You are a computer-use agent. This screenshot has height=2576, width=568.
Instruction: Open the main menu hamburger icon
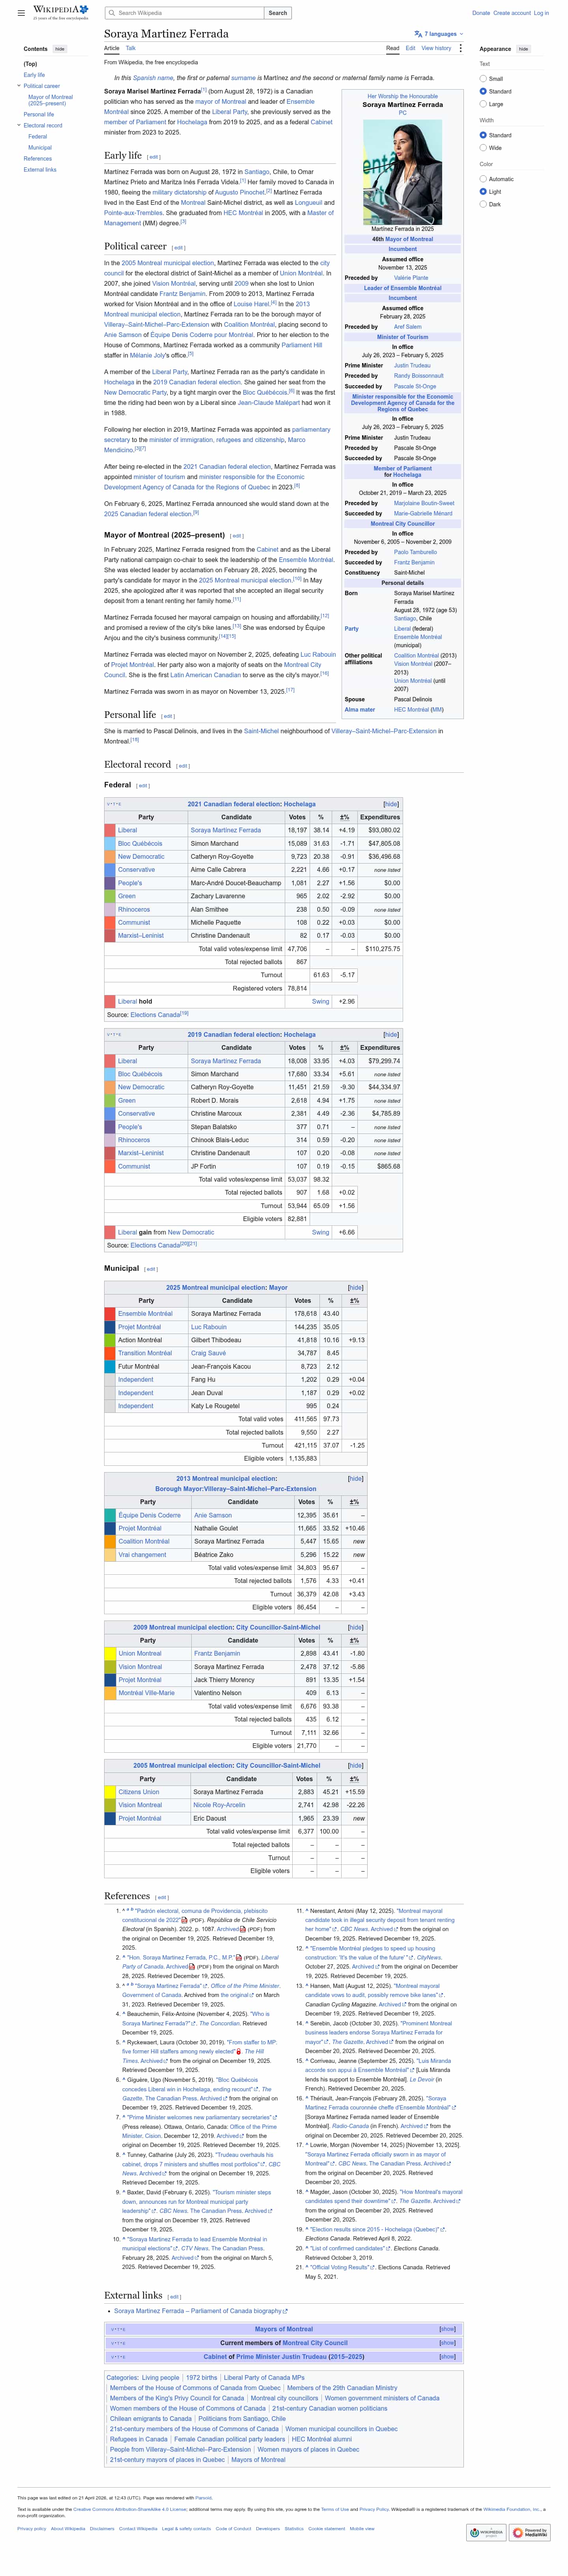(x=21, y=13)
